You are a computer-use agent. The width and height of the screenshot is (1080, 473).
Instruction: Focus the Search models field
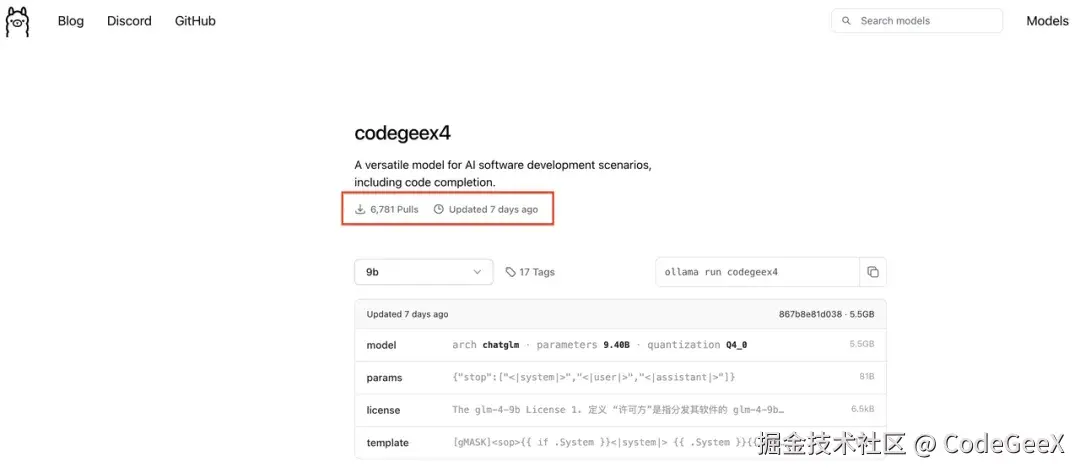point(917,21)
